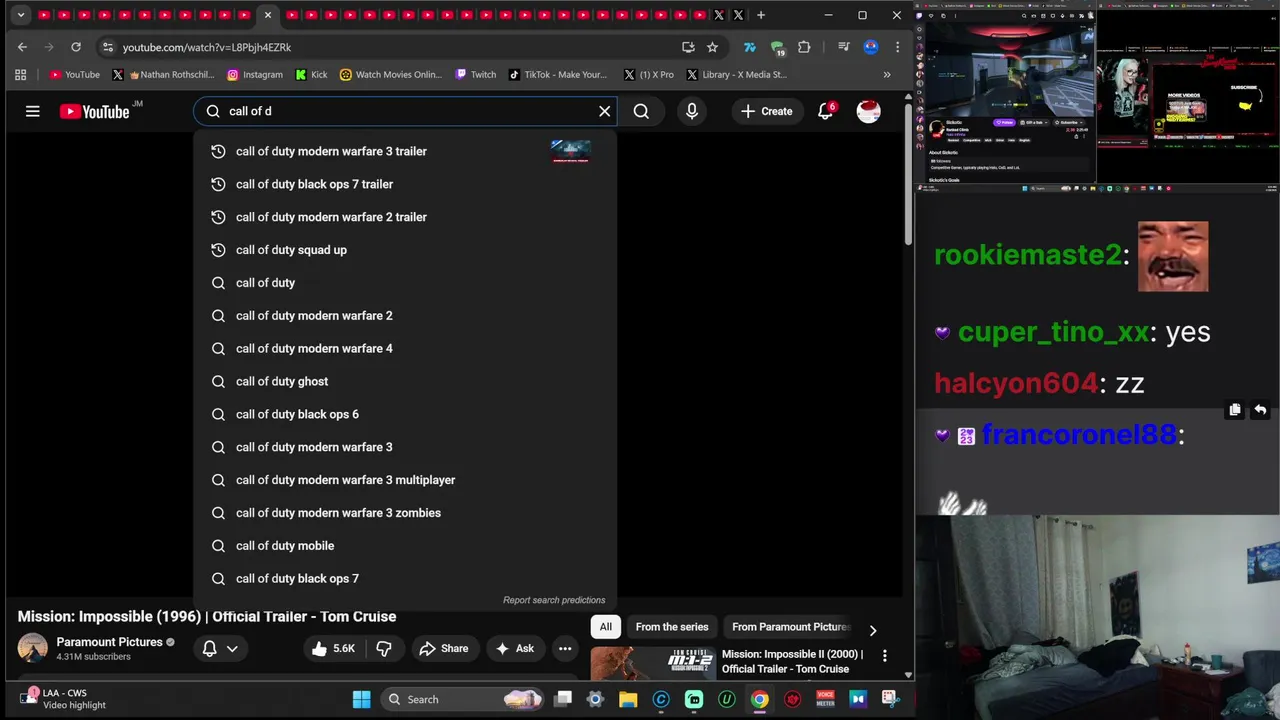Open the Library - X Media St... bookmark
Image resolution: width=1280 pixels, height=720 pixels.
click(x=737, y=74)
